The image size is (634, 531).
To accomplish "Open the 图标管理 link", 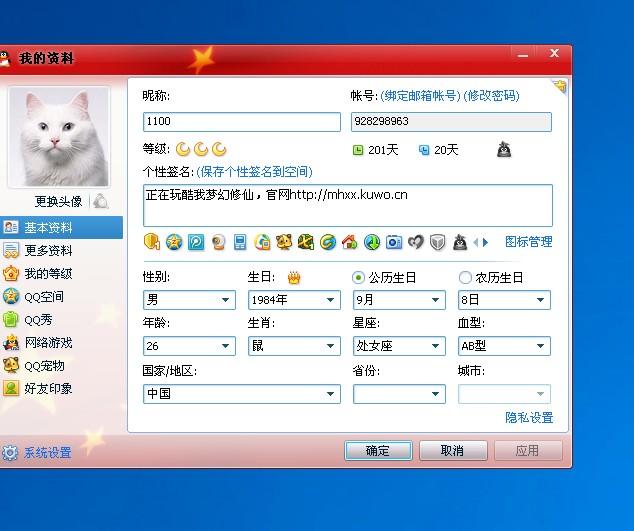I will coord(529,242).
